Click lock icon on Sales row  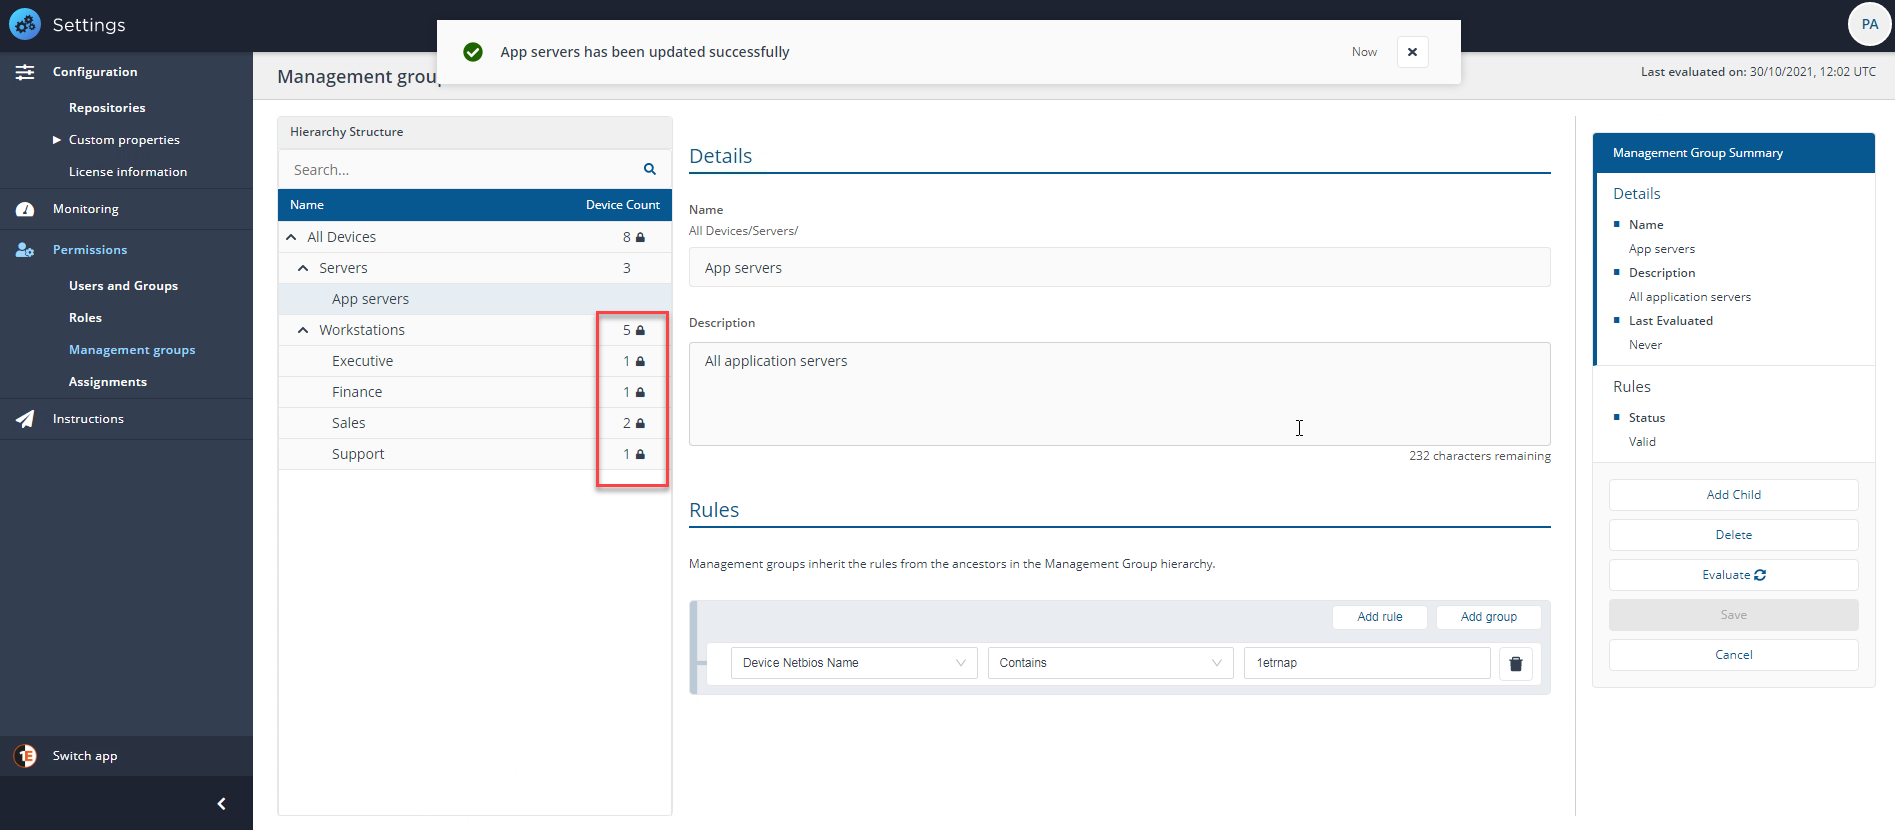point(640,423)
